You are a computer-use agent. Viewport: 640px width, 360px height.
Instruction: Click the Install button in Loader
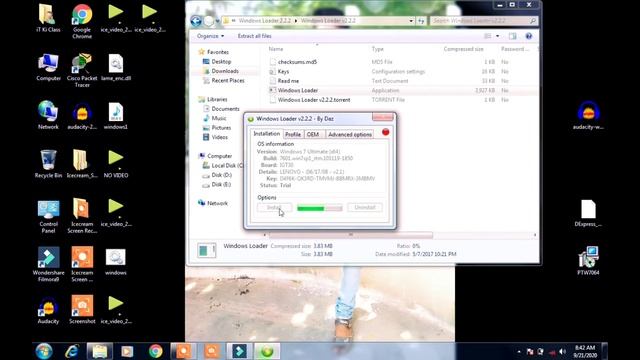274,207
